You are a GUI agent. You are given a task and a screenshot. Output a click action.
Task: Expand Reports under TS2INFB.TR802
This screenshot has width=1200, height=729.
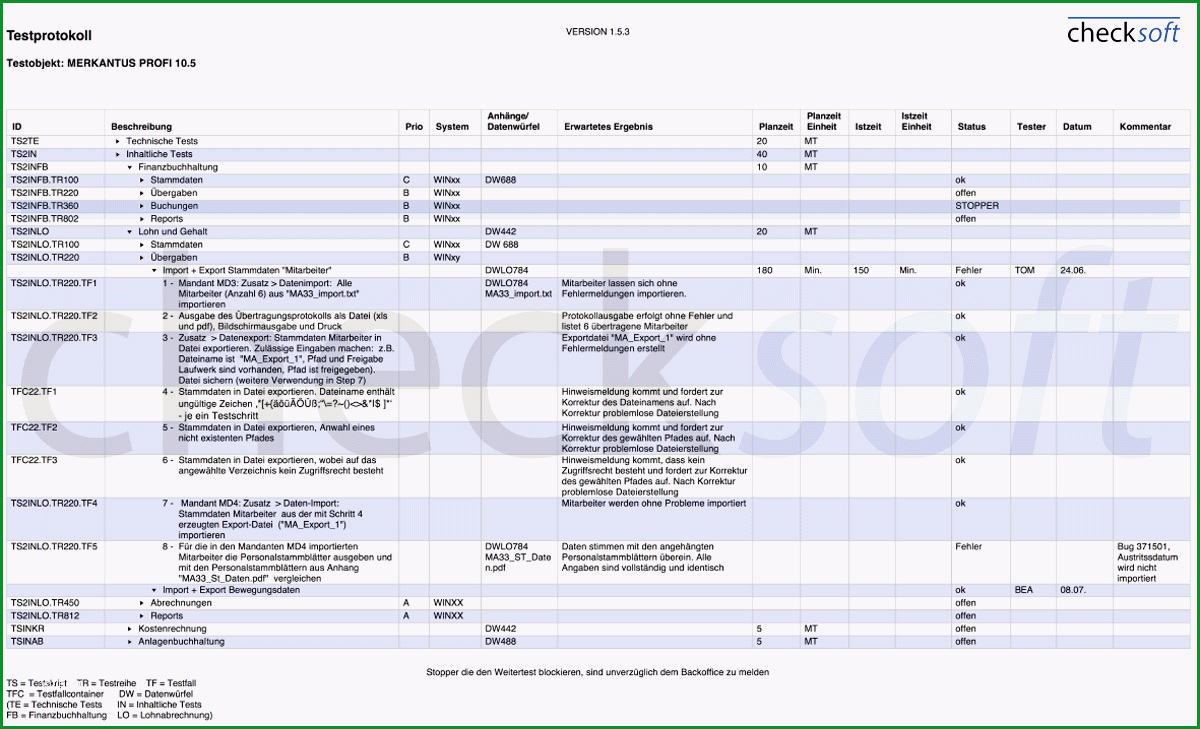click(142, 218)
